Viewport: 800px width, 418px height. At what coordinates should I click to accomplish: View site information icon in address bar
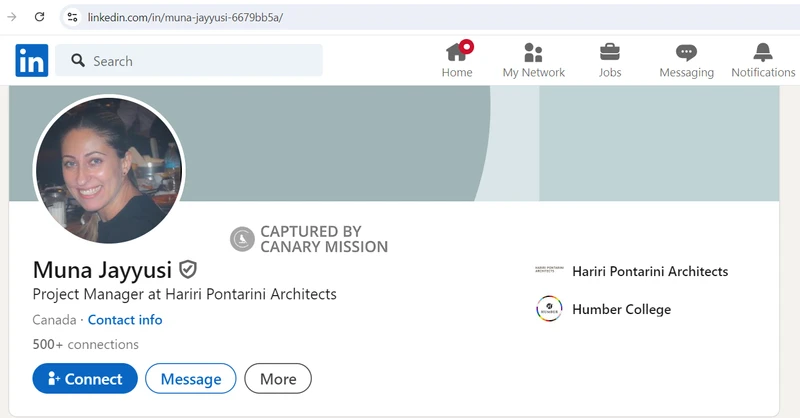tap(72, 17)
